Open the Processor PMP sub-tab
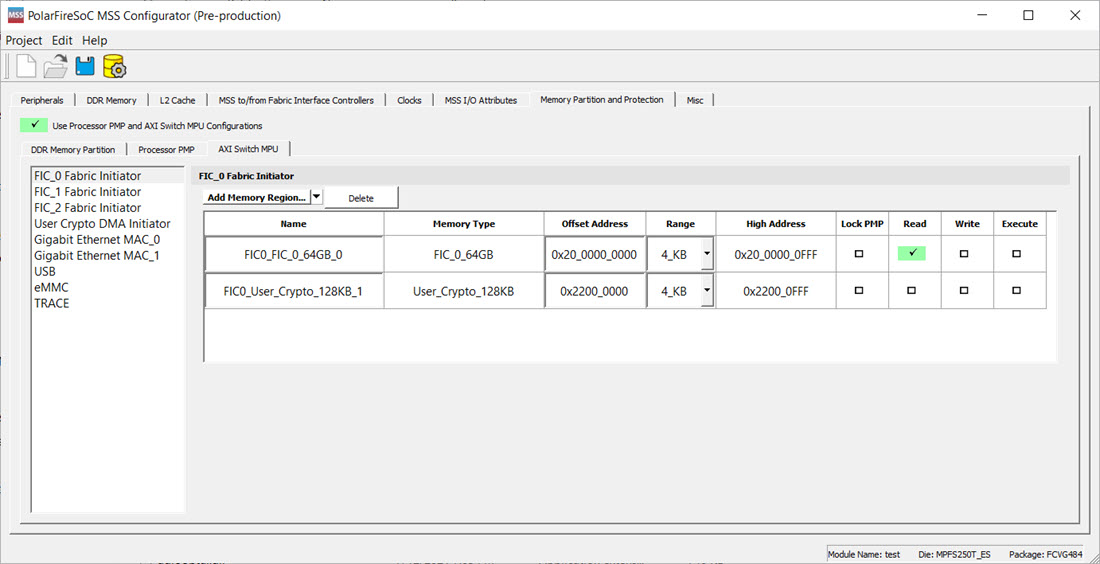1100x564 pixels. [168, 149]
